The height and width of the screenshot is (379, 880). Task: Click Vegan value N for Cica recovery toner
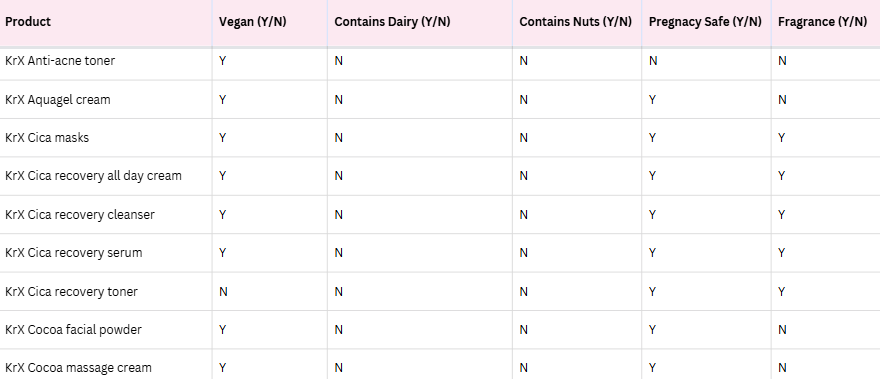[223, 291]
